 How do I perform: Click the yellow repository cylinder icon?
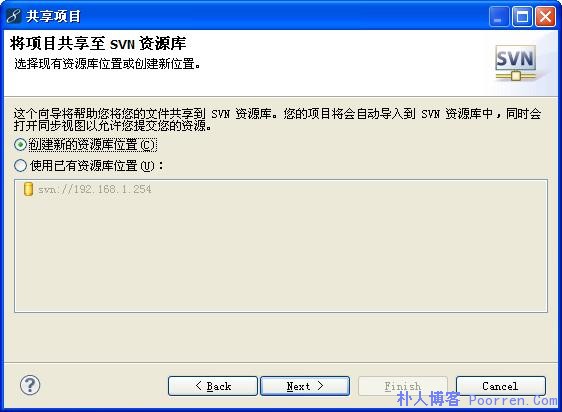point(28,189)
